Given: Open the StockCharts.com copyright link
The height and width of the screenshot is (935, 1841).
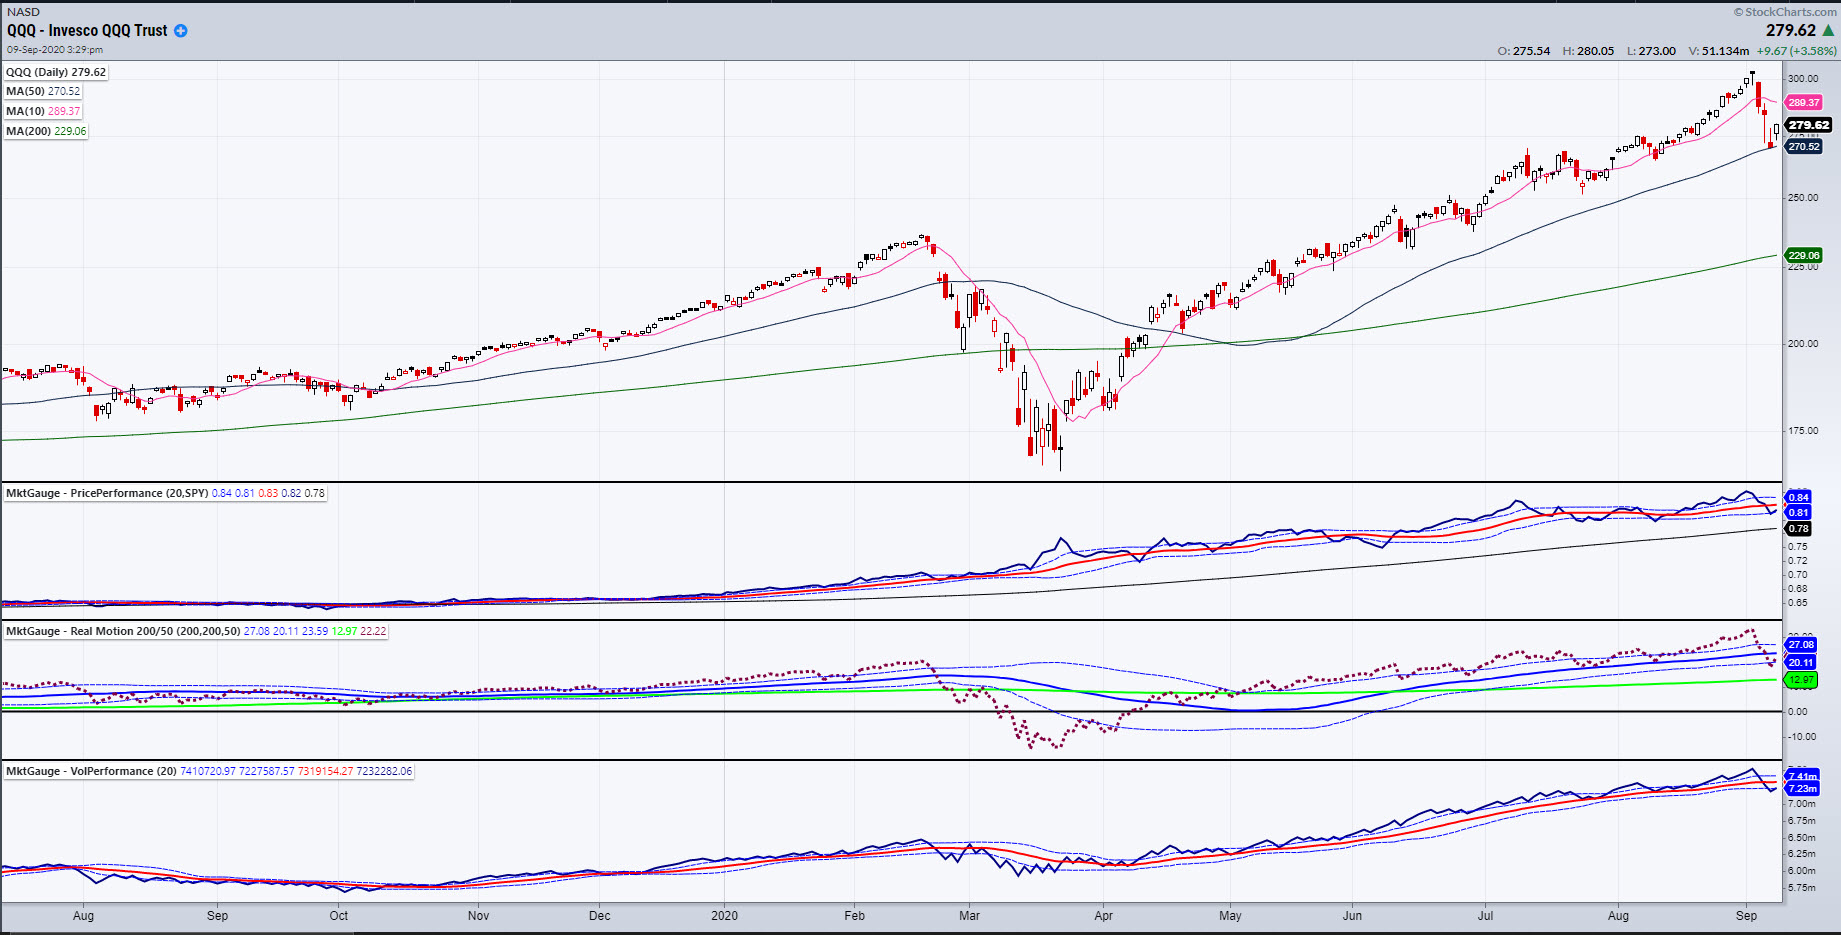Looking at the screenshot, I should click(1784, 12).
